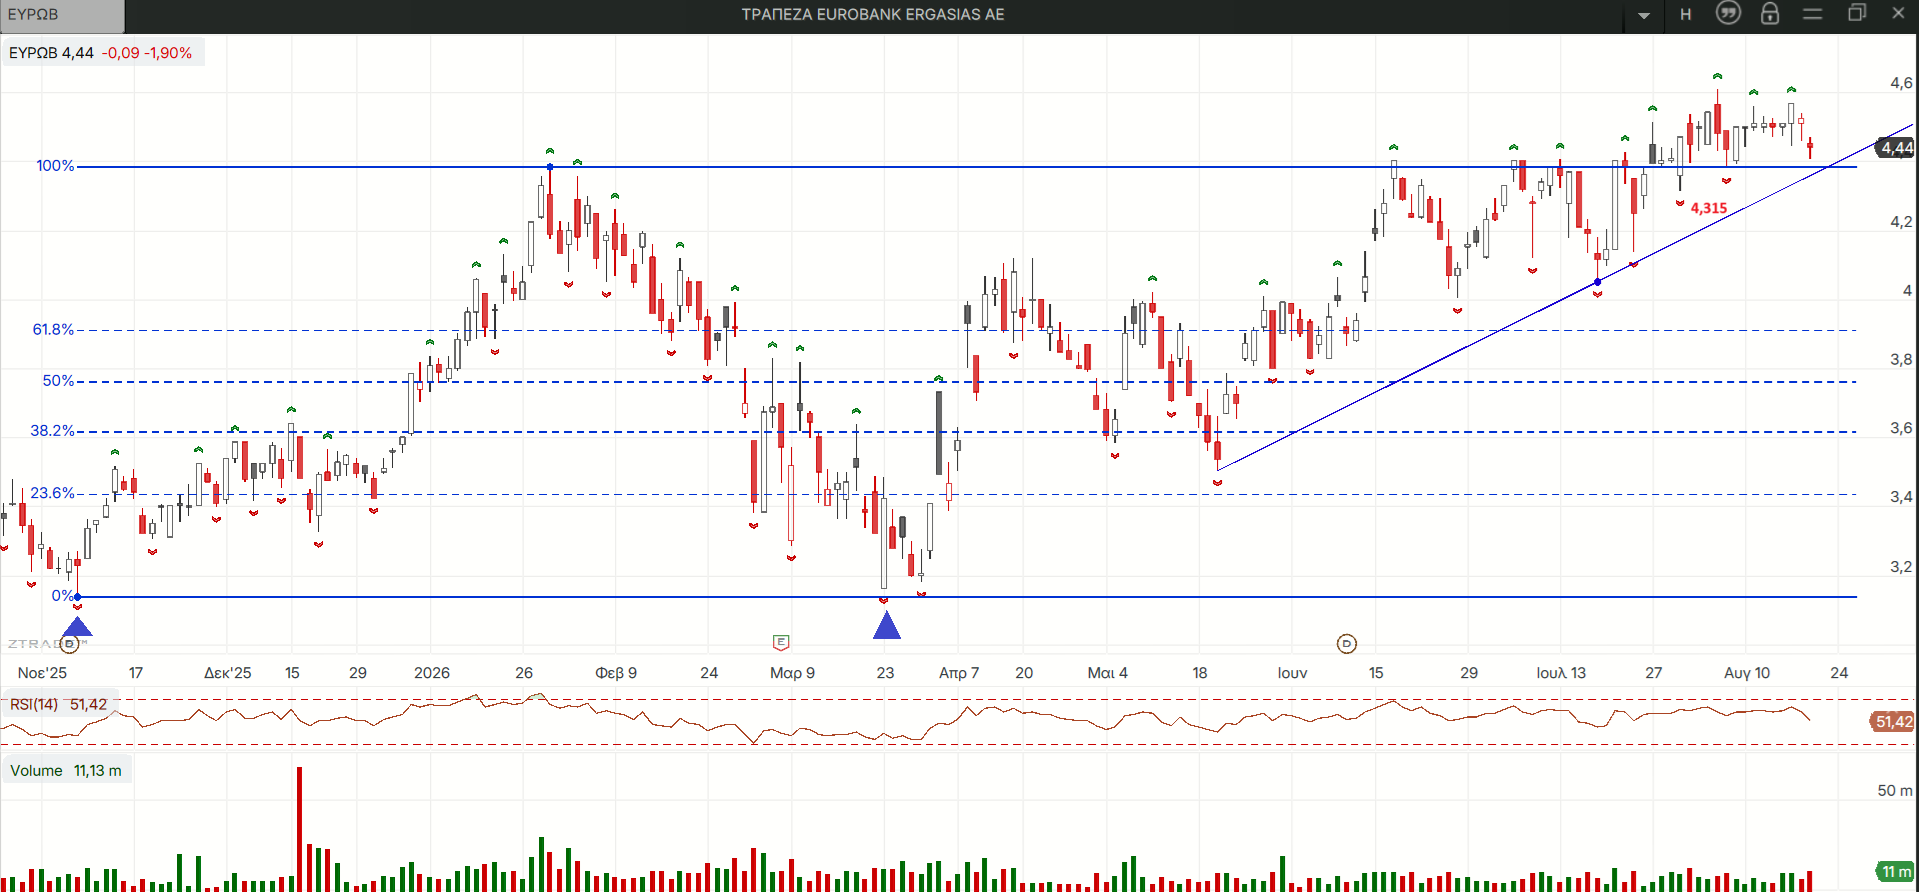Screen dimensions: 1919x892
Task: Click the RSI(14) indicator label
Action: 58,705
